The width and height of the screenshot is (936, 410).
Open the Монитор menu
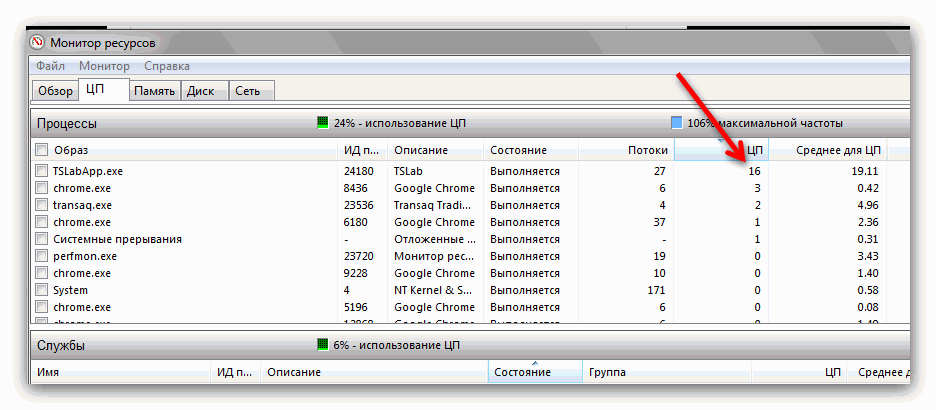click(104, 66)
